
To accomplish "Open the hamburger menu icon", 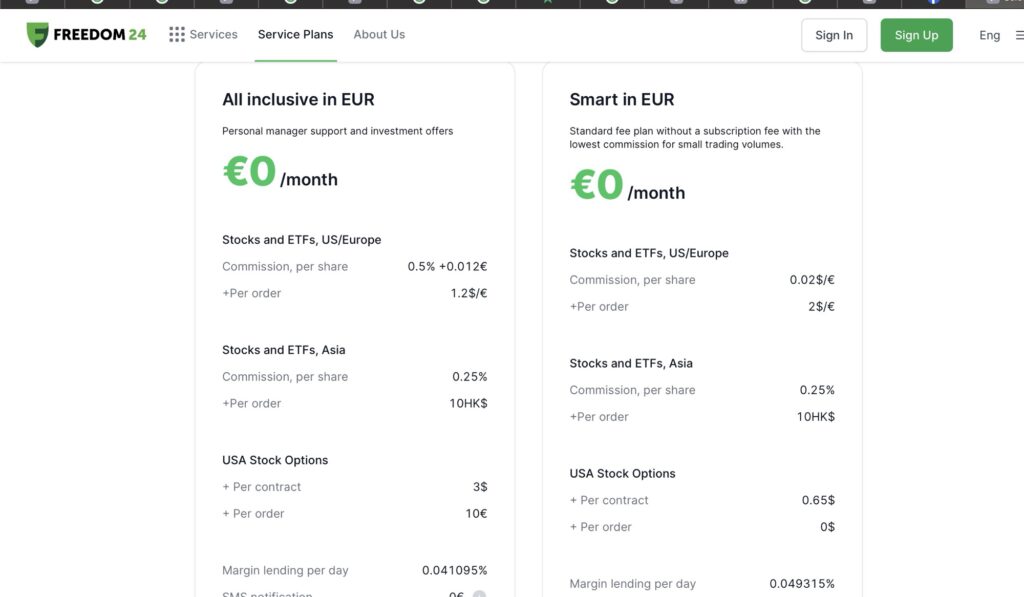I will [1019, 35].
